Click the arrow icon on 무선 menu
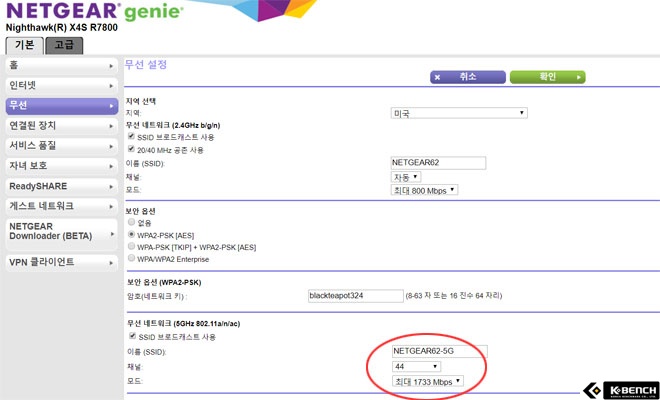This screenshot has height=400, width=660. coord(111,106)
